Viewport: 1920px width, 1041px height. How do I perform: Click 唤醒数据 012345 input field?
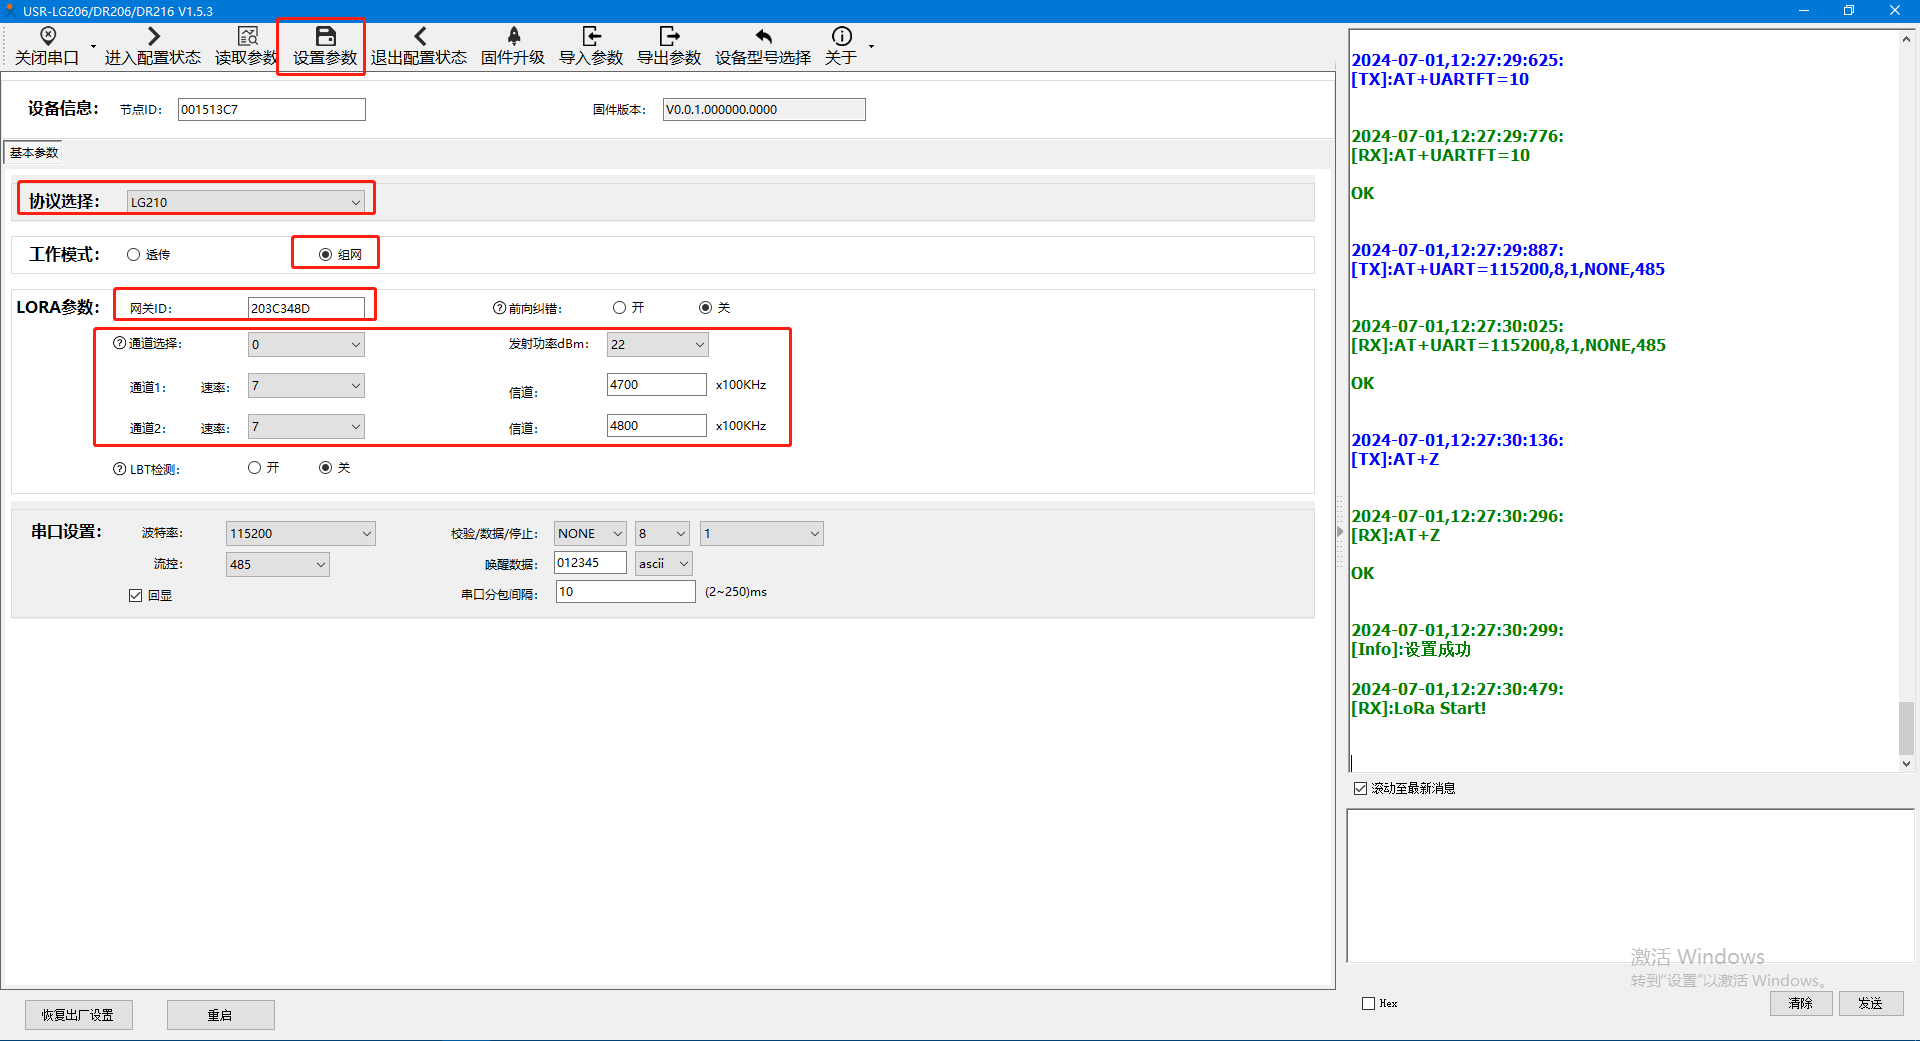coord(591,563)
